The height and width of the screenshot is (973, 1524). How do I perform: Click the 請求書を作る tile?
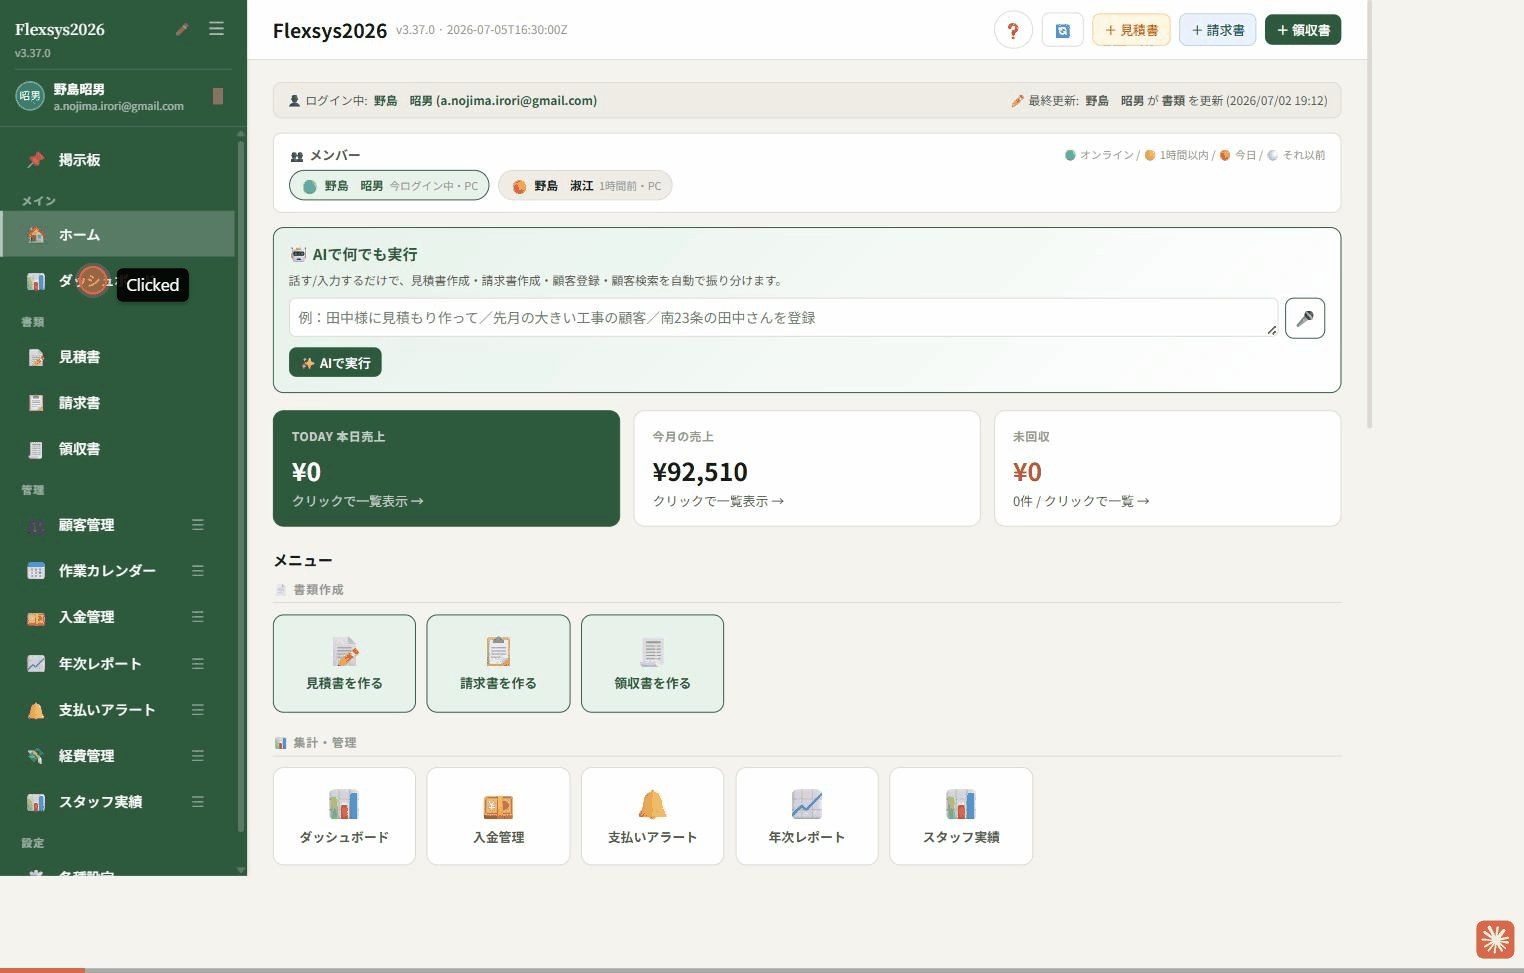pyautogui.click(x=498, y=663)
